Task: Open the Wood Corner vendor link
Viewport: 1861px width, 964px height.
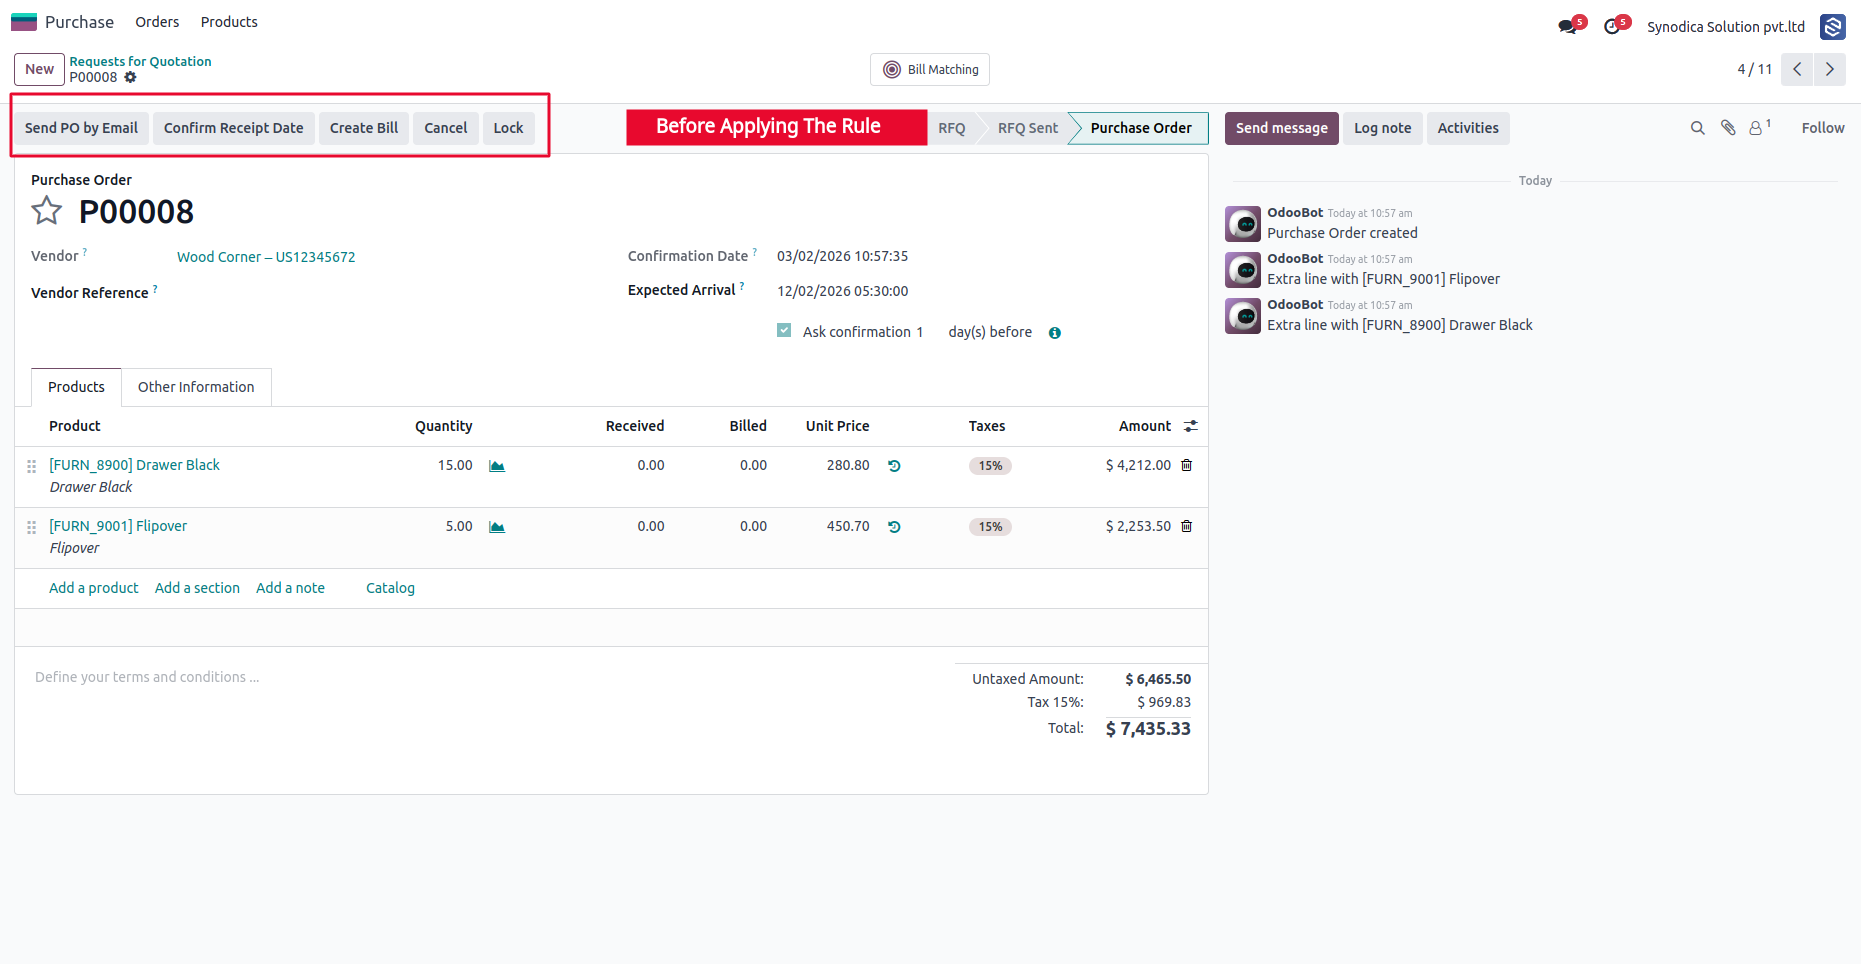Action: coord(266,257)
